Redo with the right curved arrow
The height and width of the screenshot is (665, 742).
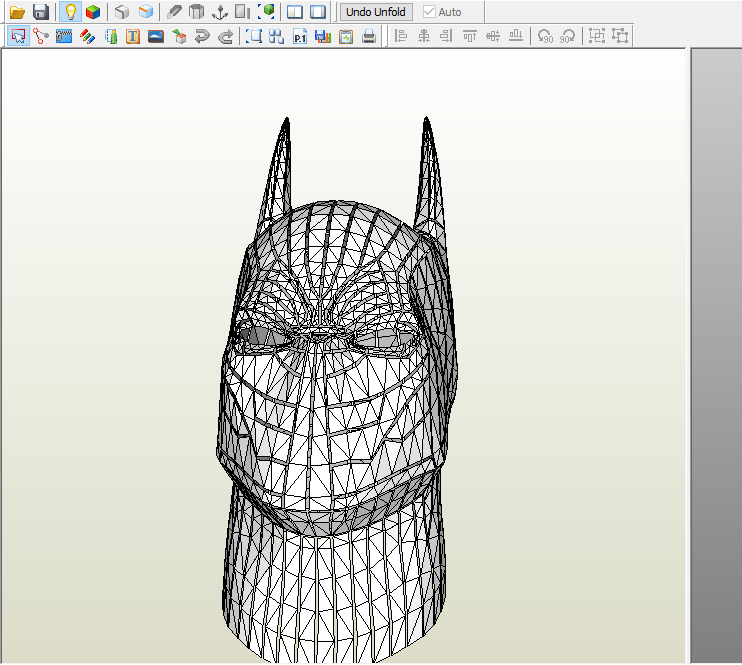click(x=225, y=36)
